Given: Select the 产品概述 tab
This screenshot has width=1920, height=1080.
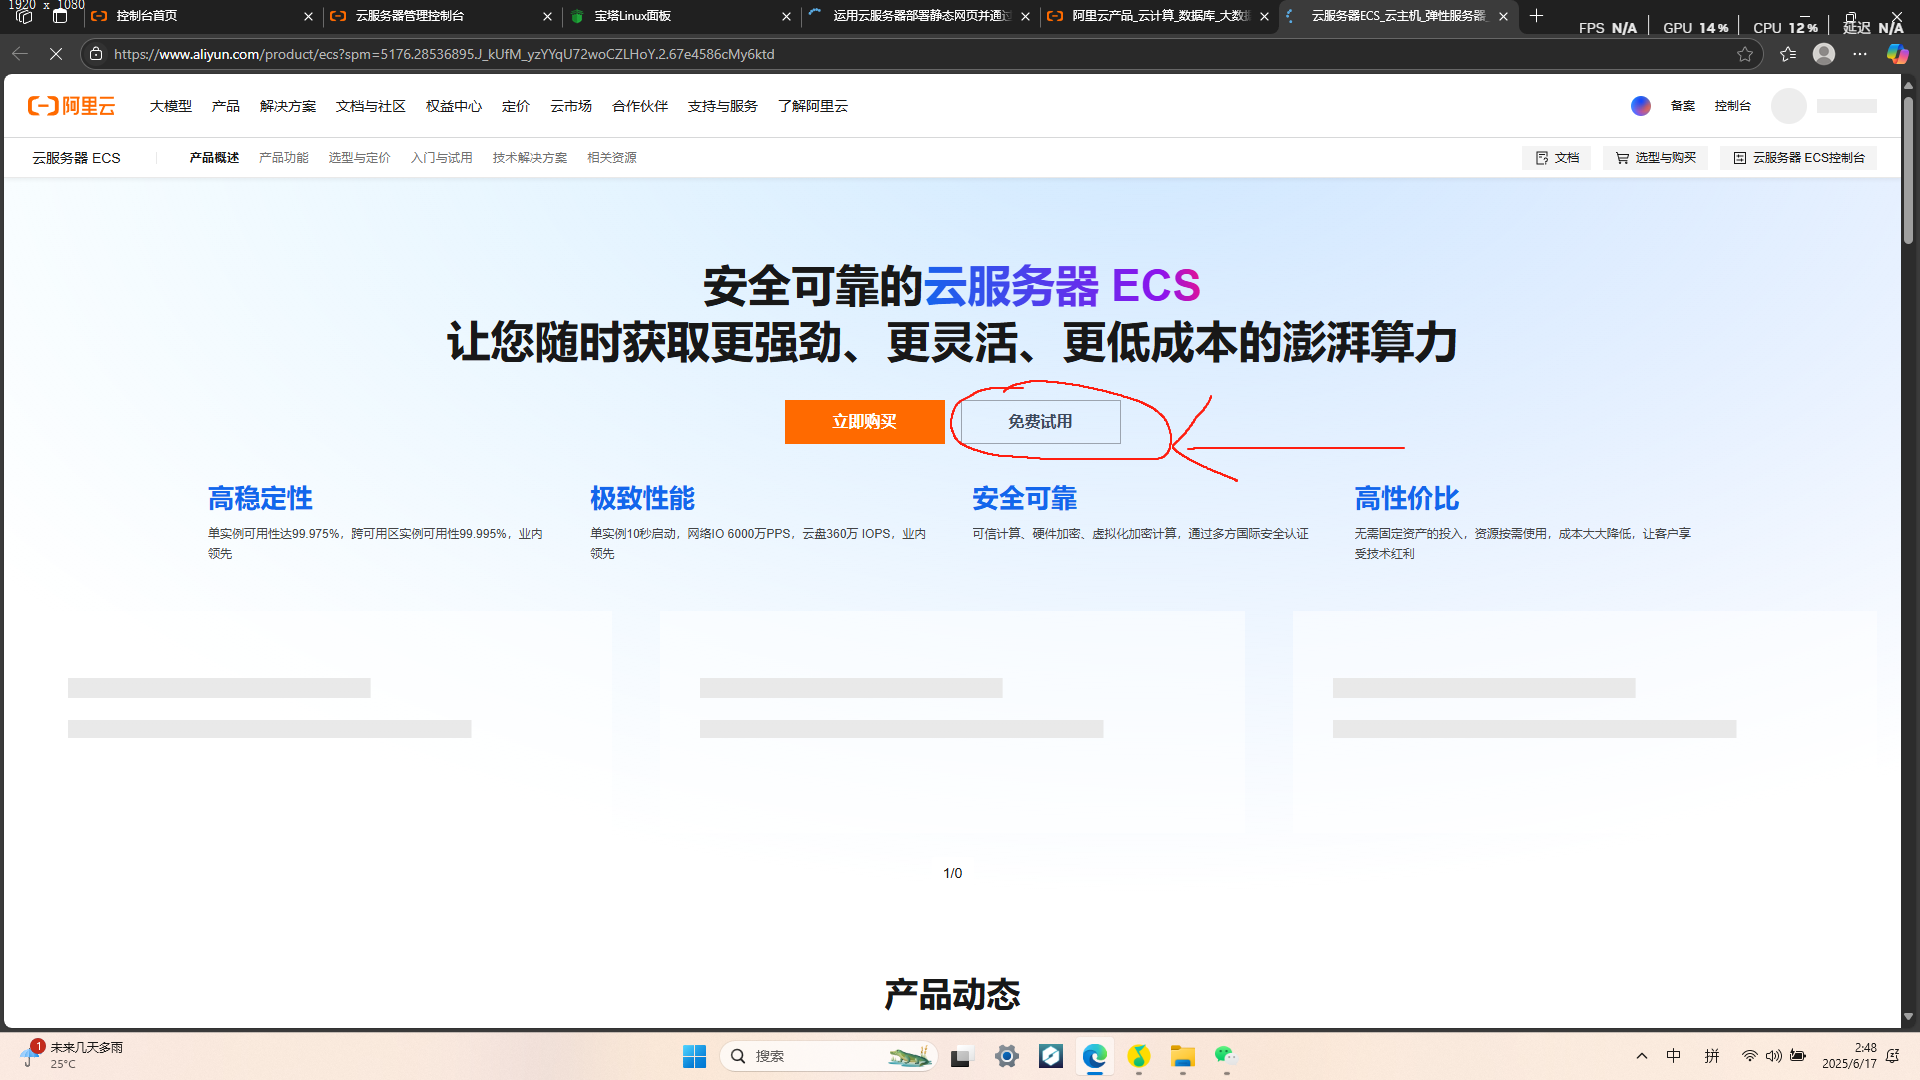Looking at the screenshot, I should click(x=214, y=158).
